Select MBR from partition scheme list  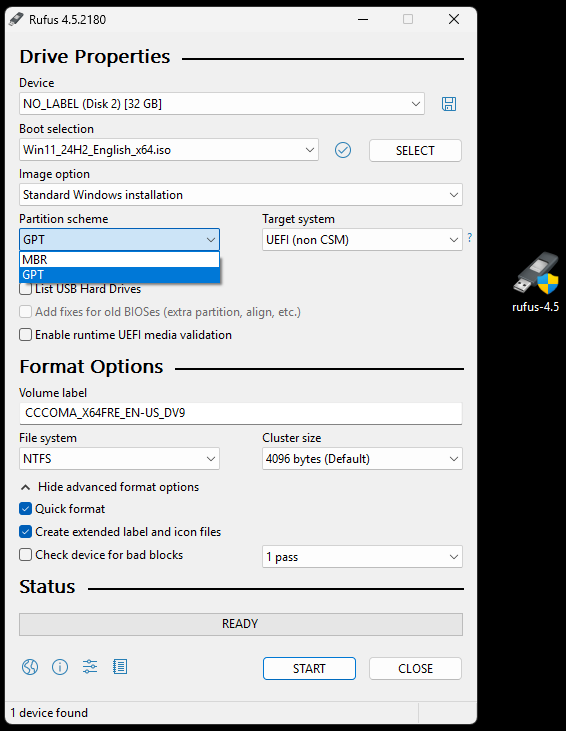[119, 260]
